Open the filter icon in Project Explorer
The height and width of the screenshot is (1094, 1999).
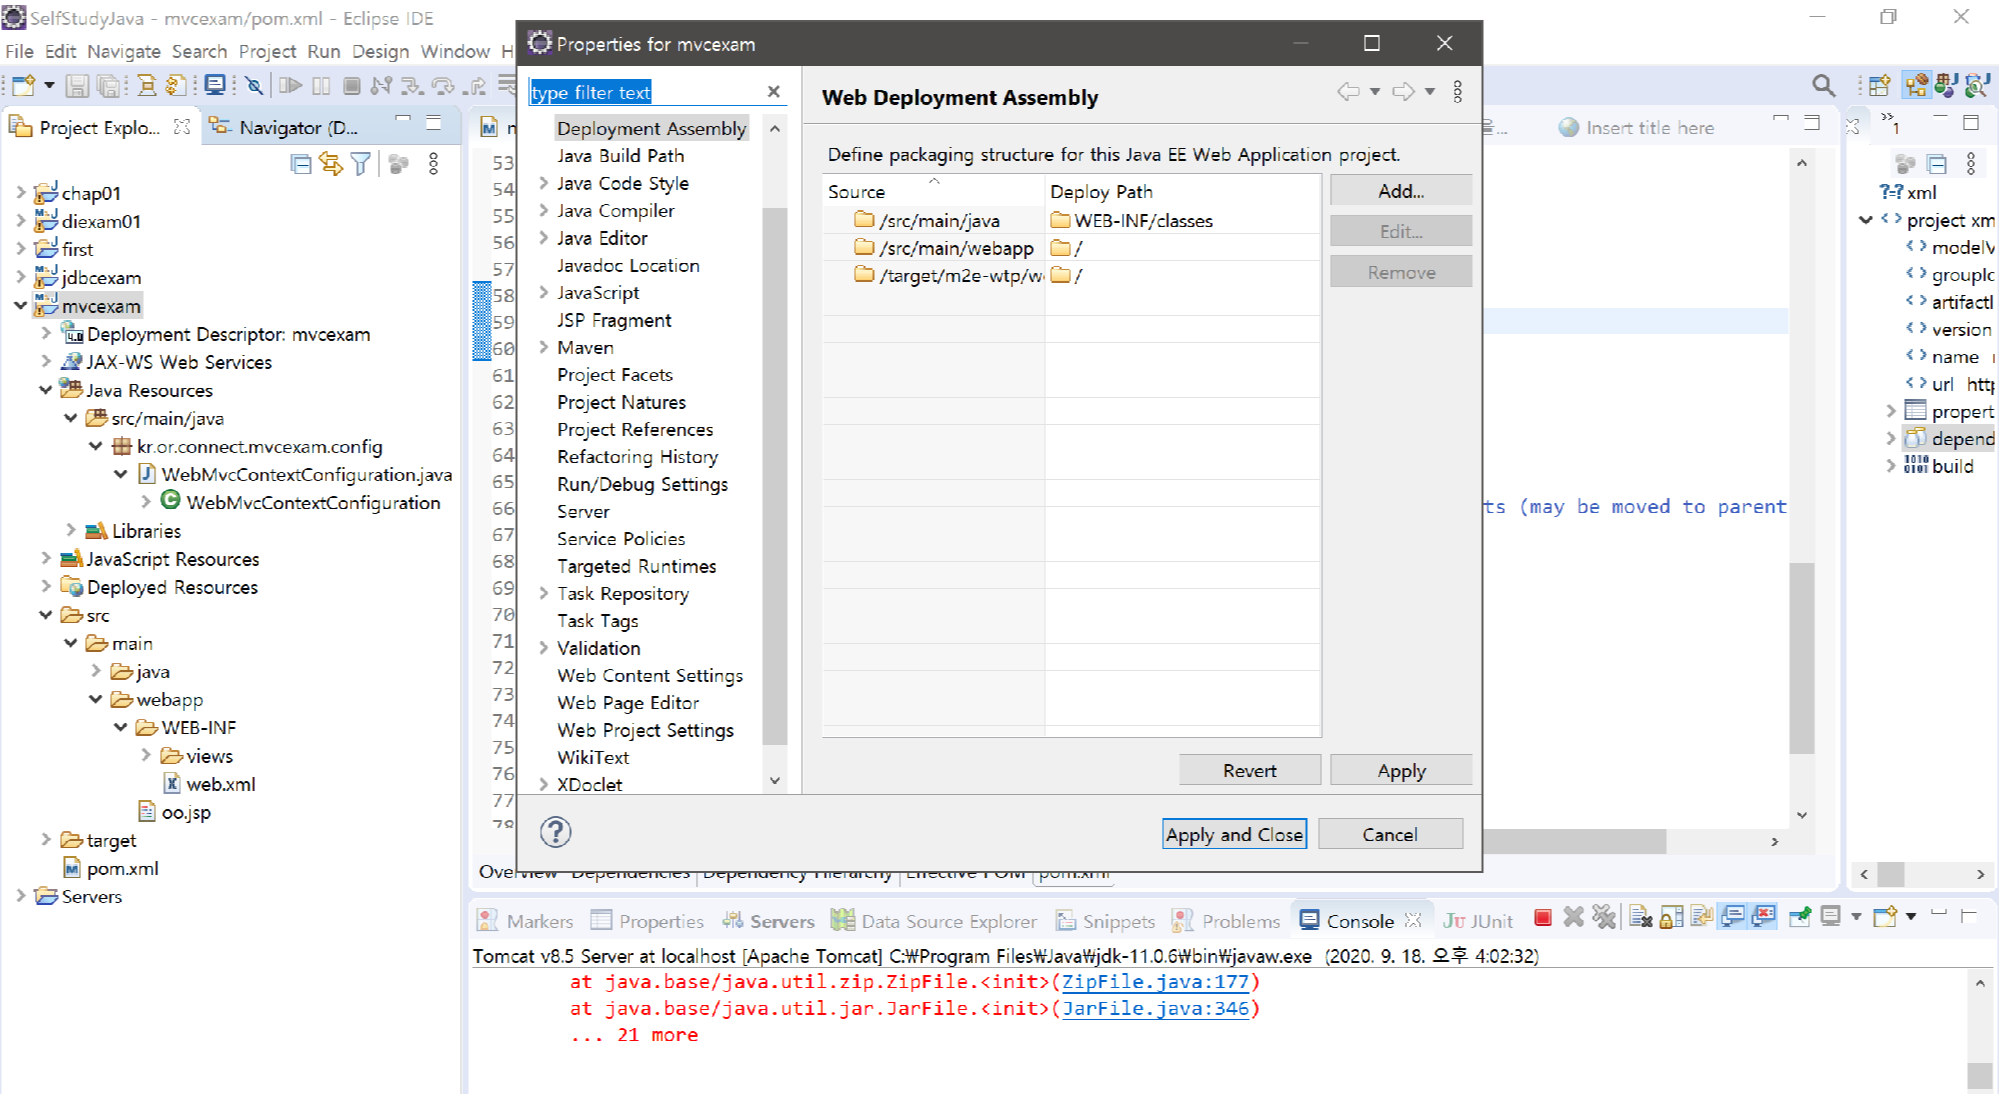tap(361, 164)
